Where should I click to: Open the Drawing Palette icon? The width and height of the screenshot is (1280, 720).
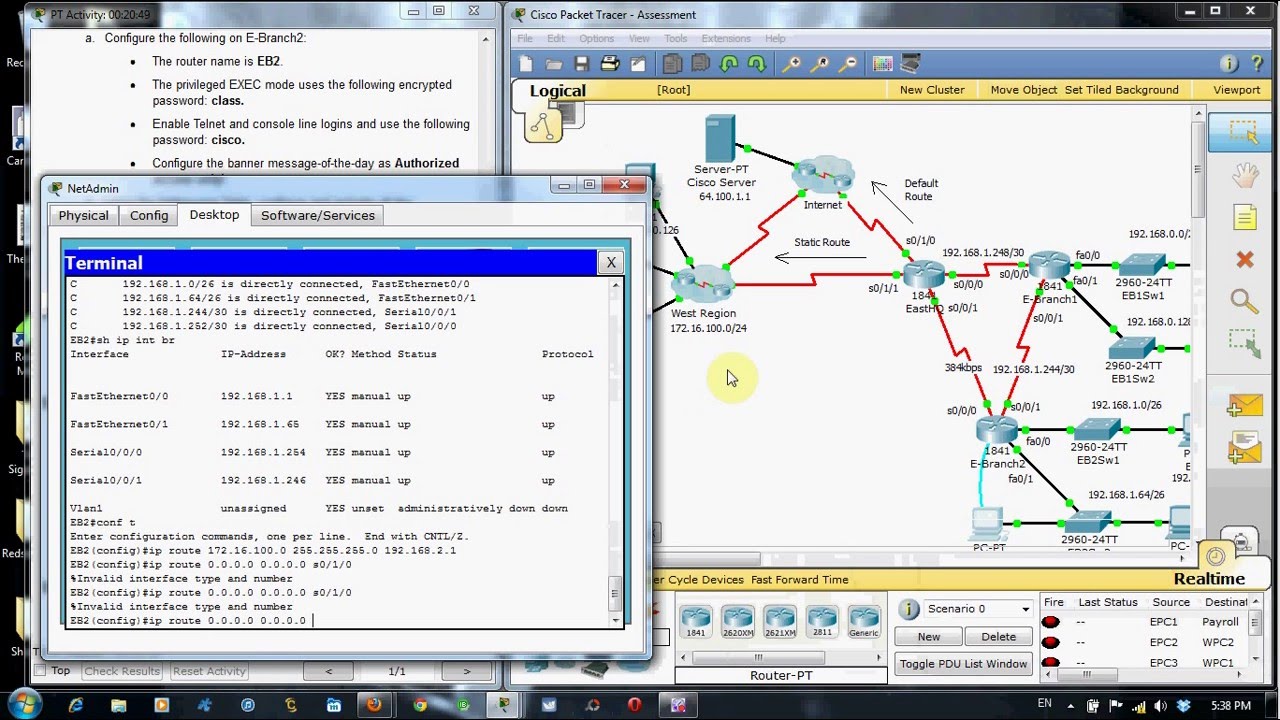[883, 64]
